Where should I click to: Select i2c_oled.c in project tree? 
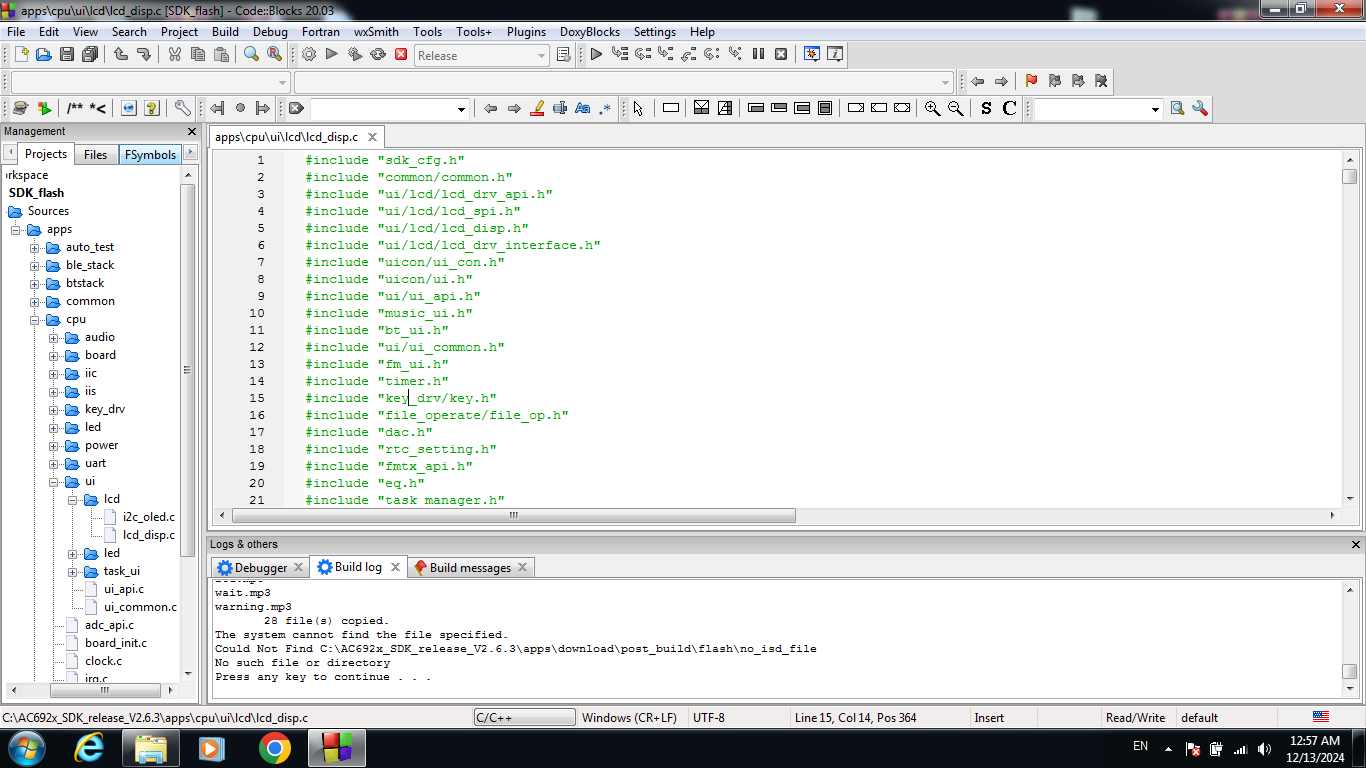pyautogui.click(x=148, y=517)
